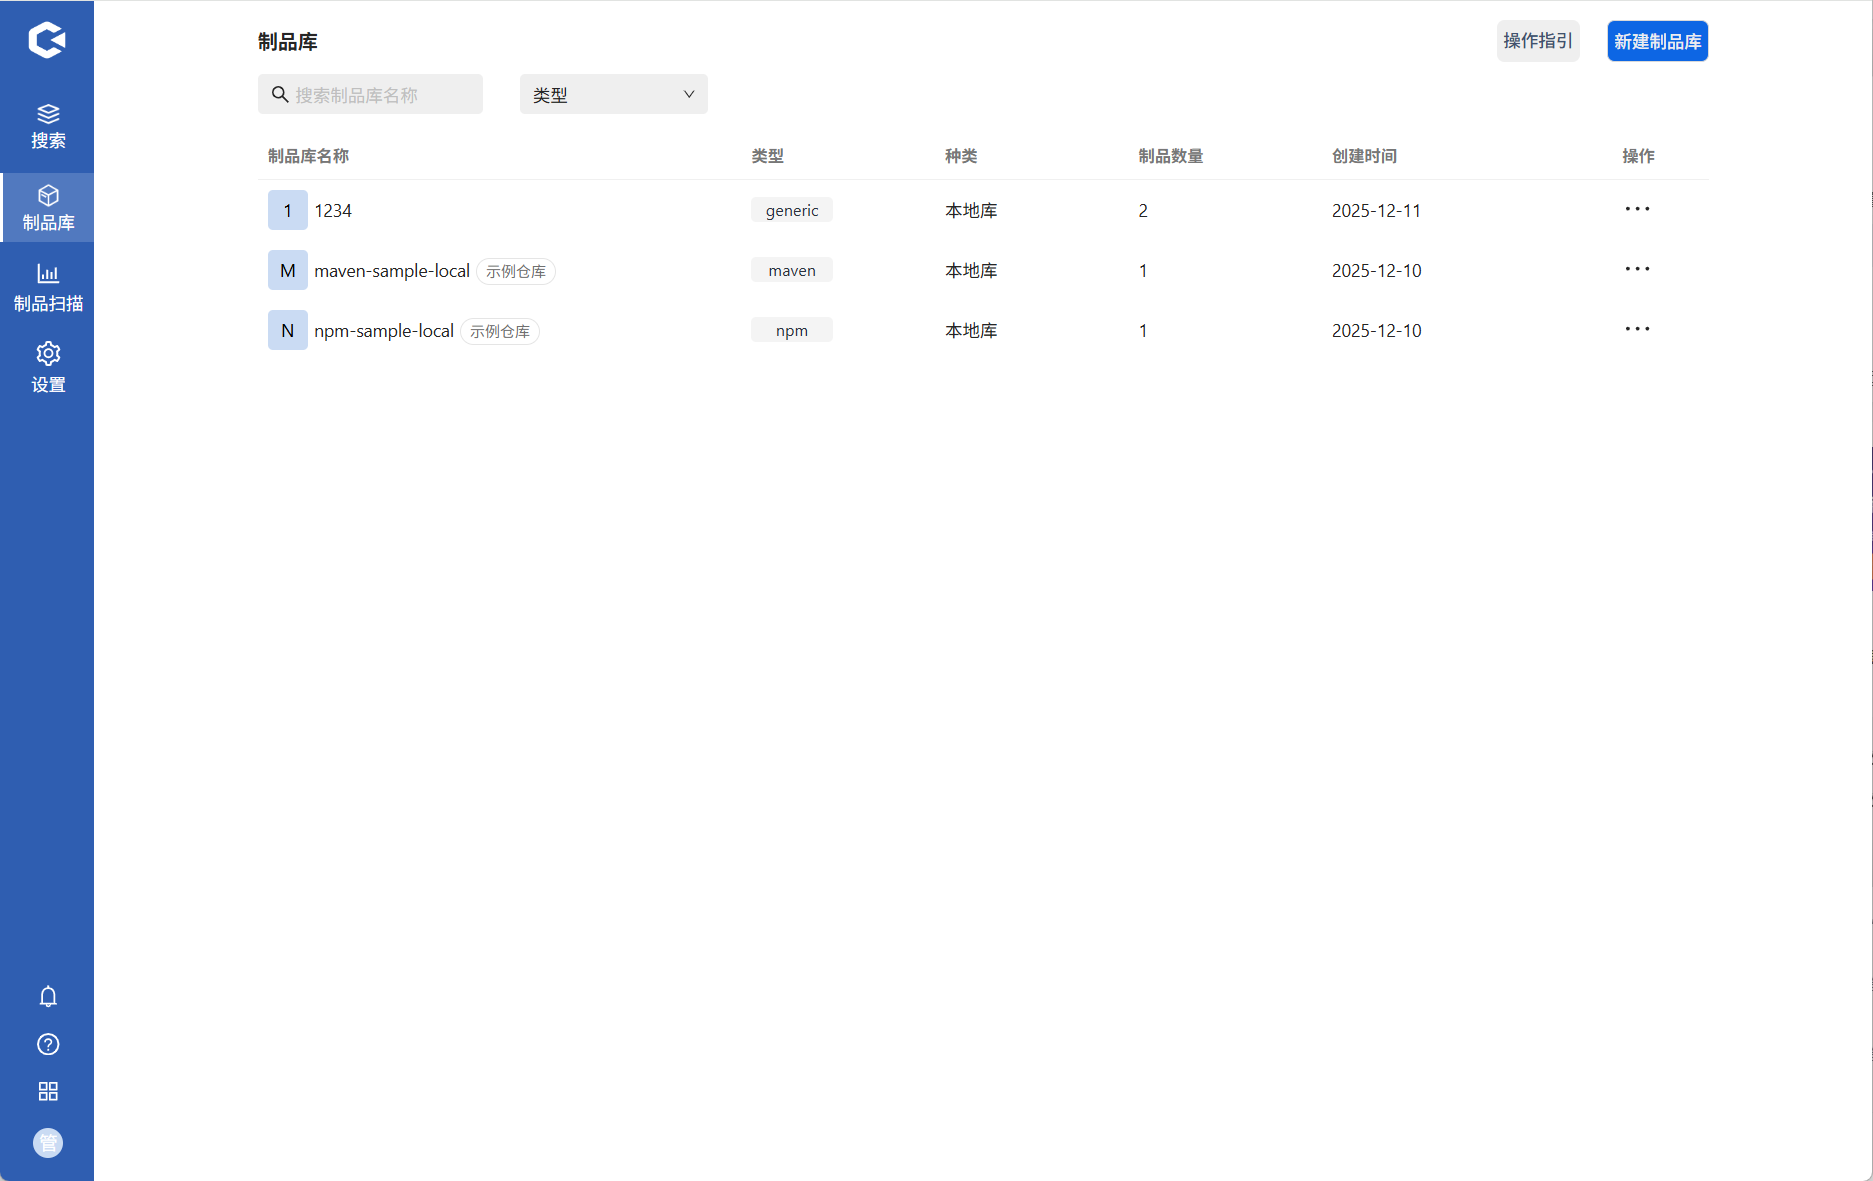Click 本地库 in the 1234 row
Screen dimensions: 1873x1181
(x=971, y=211)
